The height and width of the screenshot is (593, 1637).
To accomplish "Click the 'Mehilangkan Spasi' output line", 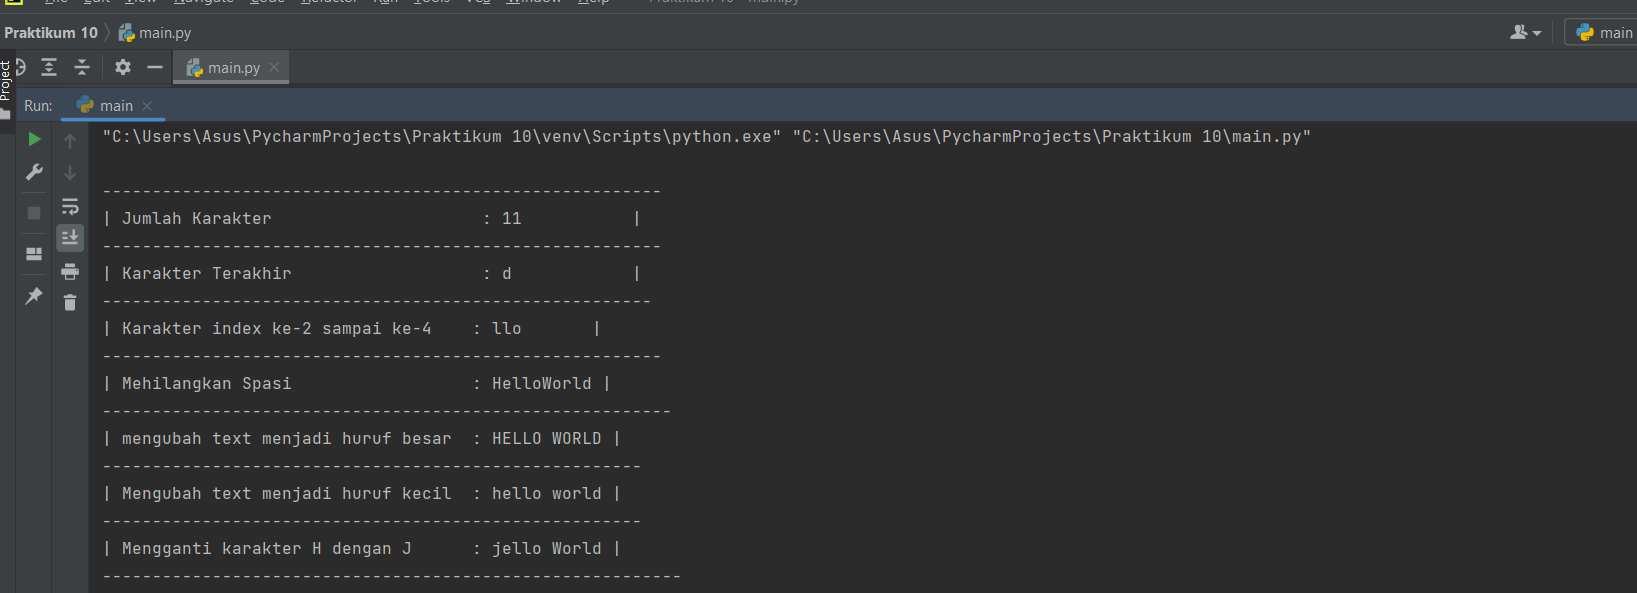I will point(356,383).
